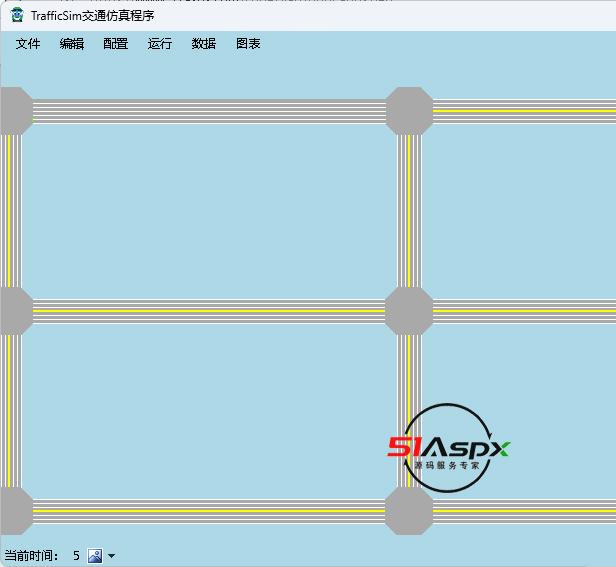Click the image icon in the status bar

[95, 555]
